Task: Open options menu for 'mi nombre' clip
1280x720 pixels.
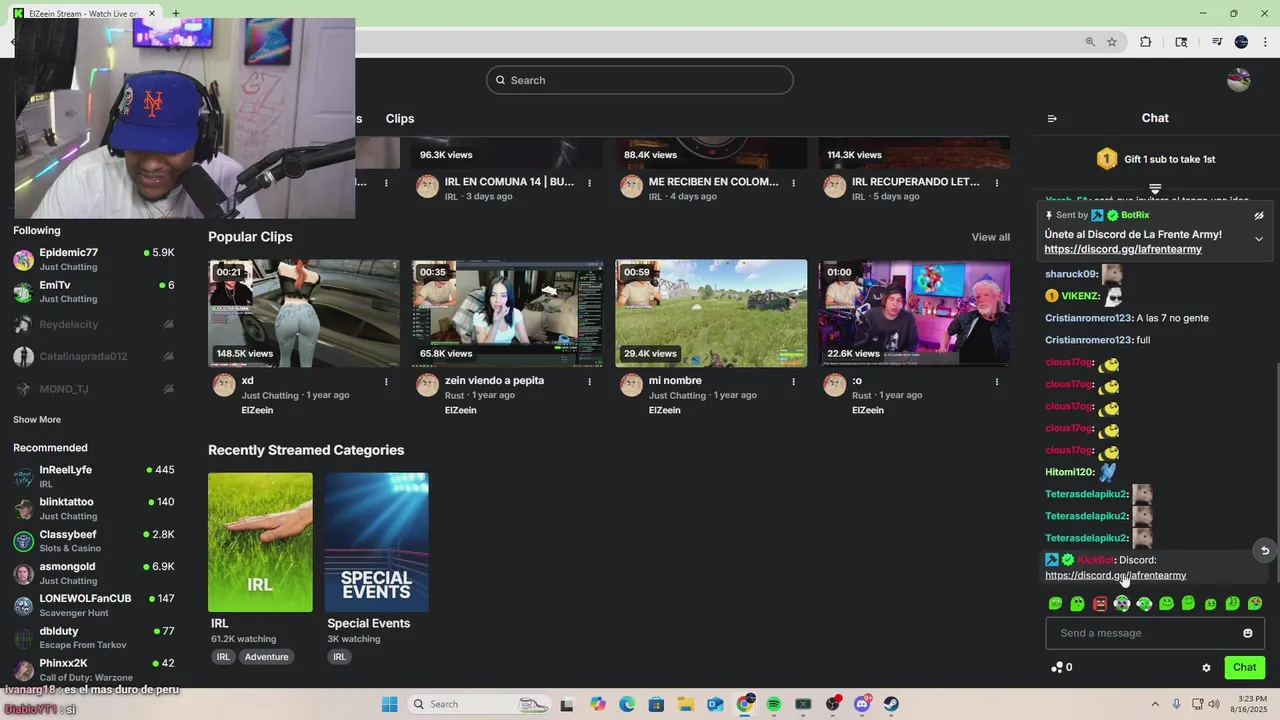Action: coord(794,381)
